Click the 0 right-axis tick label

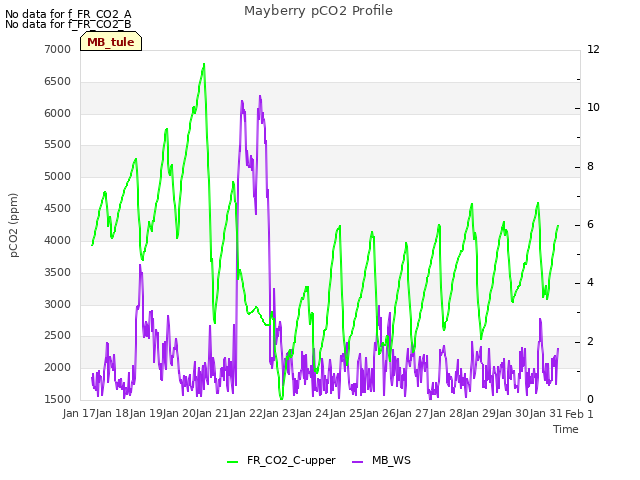pyautogui.click(x=590, y=399)
